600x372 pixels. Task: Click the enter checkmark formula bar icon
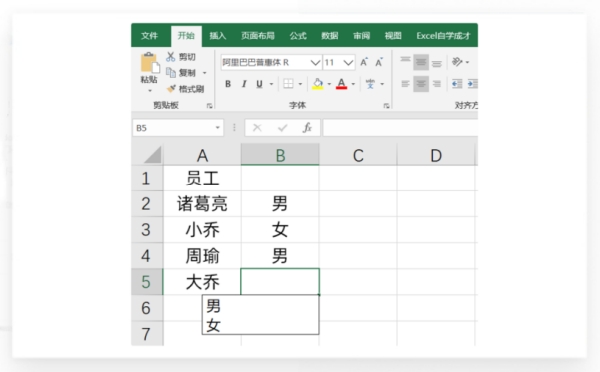pyautogui.click(x=282, y=128)
